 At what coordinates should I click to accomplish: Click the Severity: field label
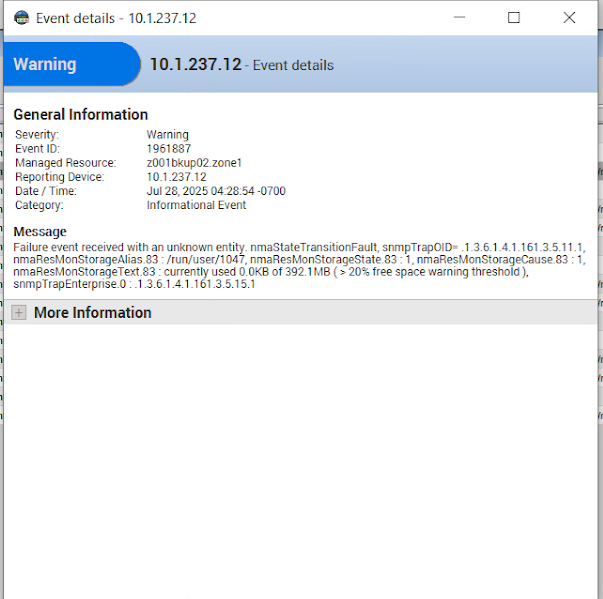[x=37, y=135]
